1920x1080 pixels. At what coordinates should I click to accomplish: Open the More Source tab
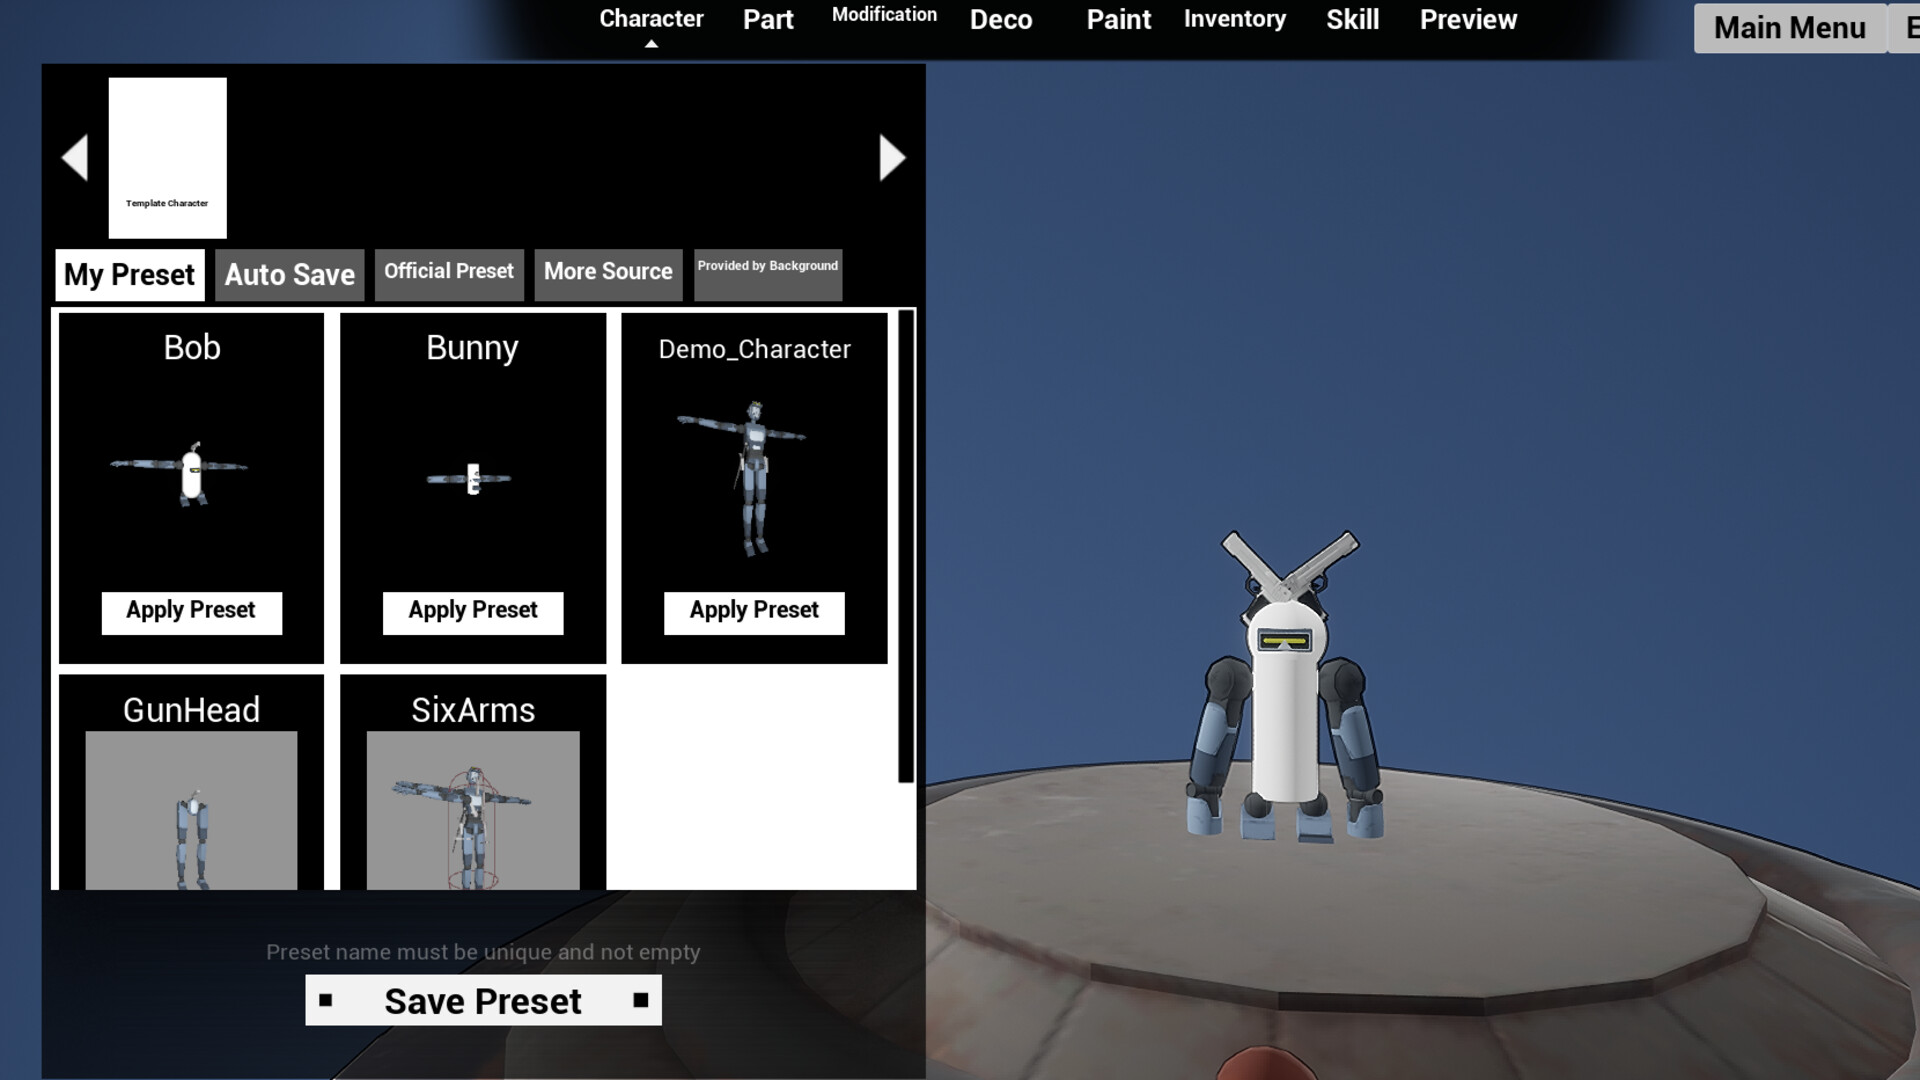coord(607,272)
